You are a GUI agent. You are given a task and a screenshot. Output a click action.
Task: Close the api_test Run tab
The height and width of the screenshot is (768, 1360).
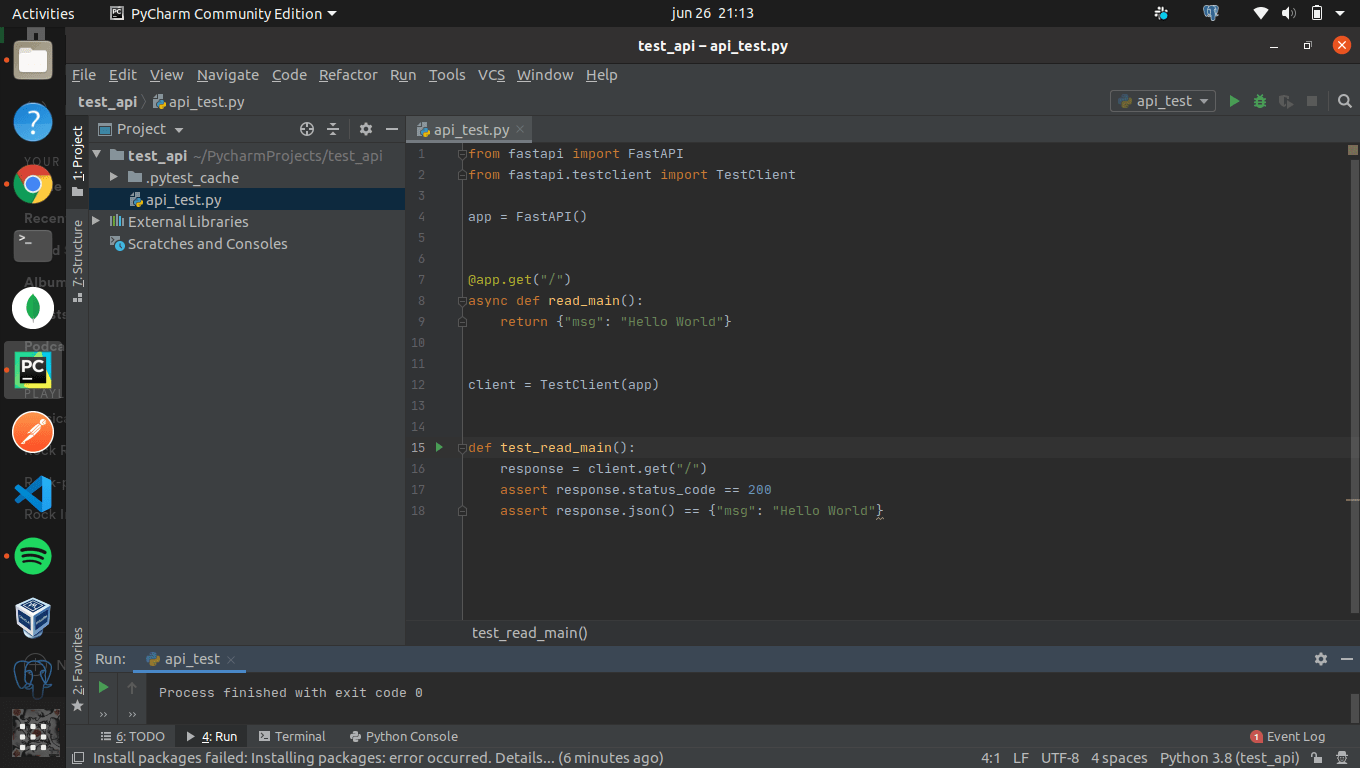[231, 660]
